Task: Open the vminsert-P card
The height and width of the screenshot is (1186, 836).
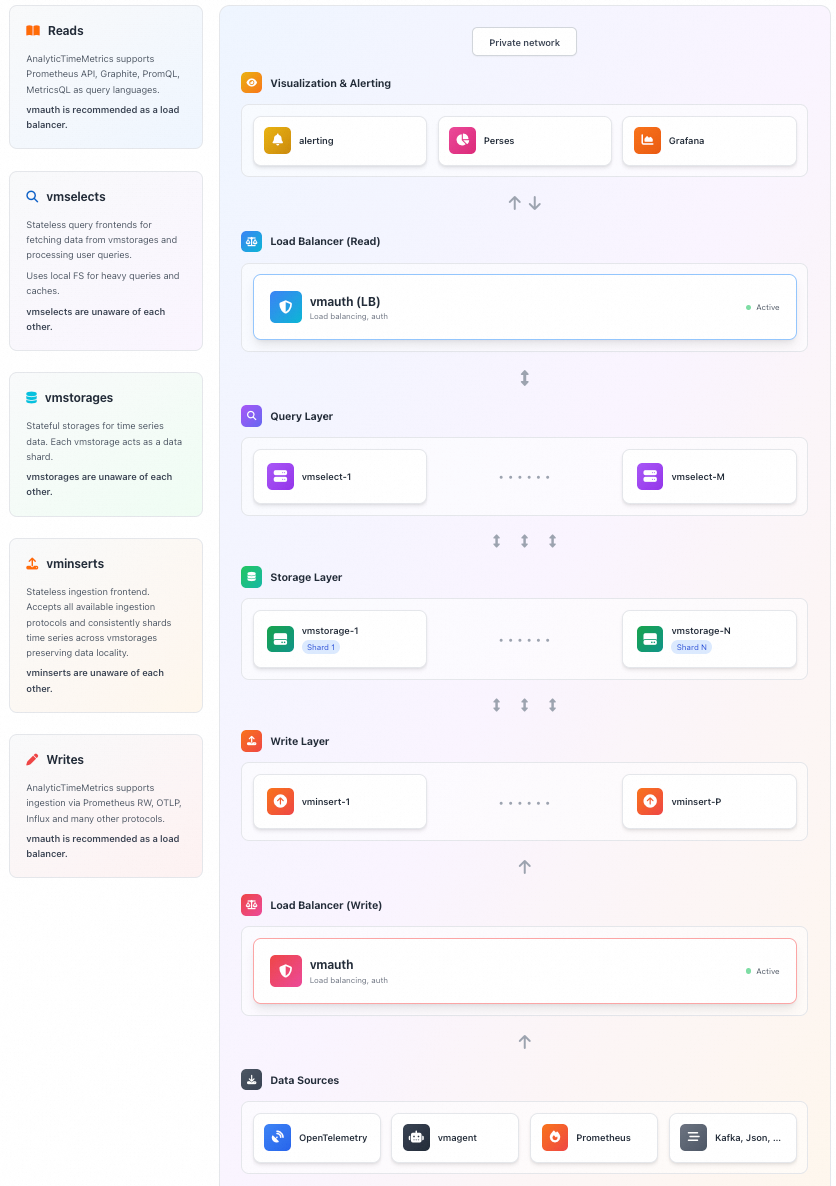Action: coord(709,802)
